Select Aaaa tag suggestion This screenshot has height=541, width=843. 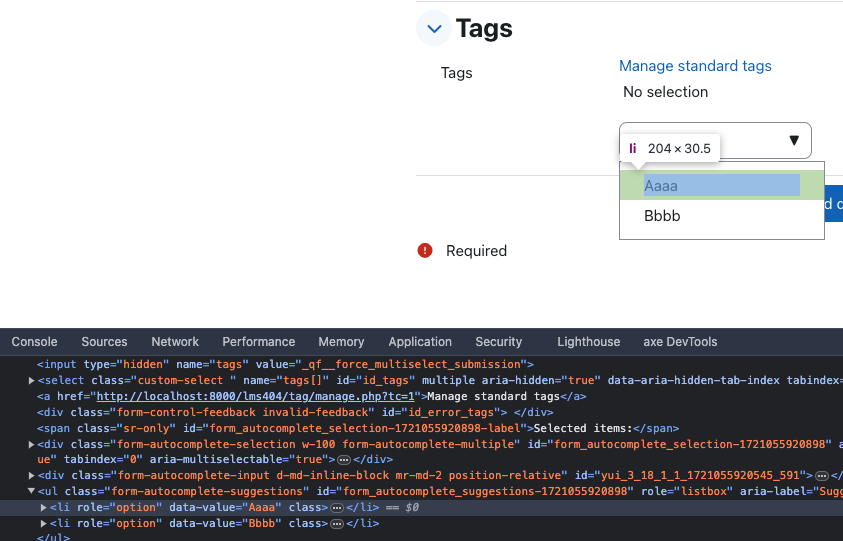click(x=721, y=186)
